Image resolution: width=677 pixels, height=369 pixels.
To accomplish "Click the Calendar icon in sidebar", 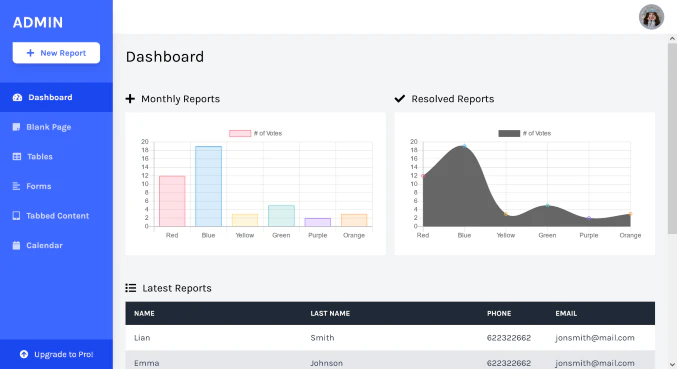I will (x=16, y=245).
